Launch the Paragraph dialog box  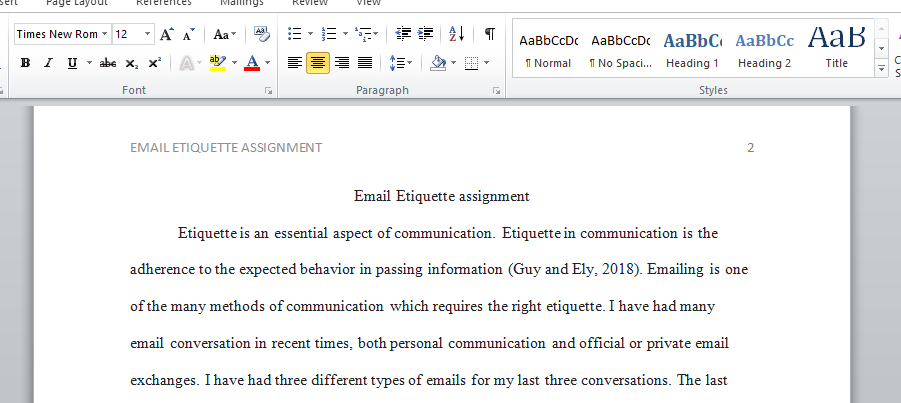point(496,91)
